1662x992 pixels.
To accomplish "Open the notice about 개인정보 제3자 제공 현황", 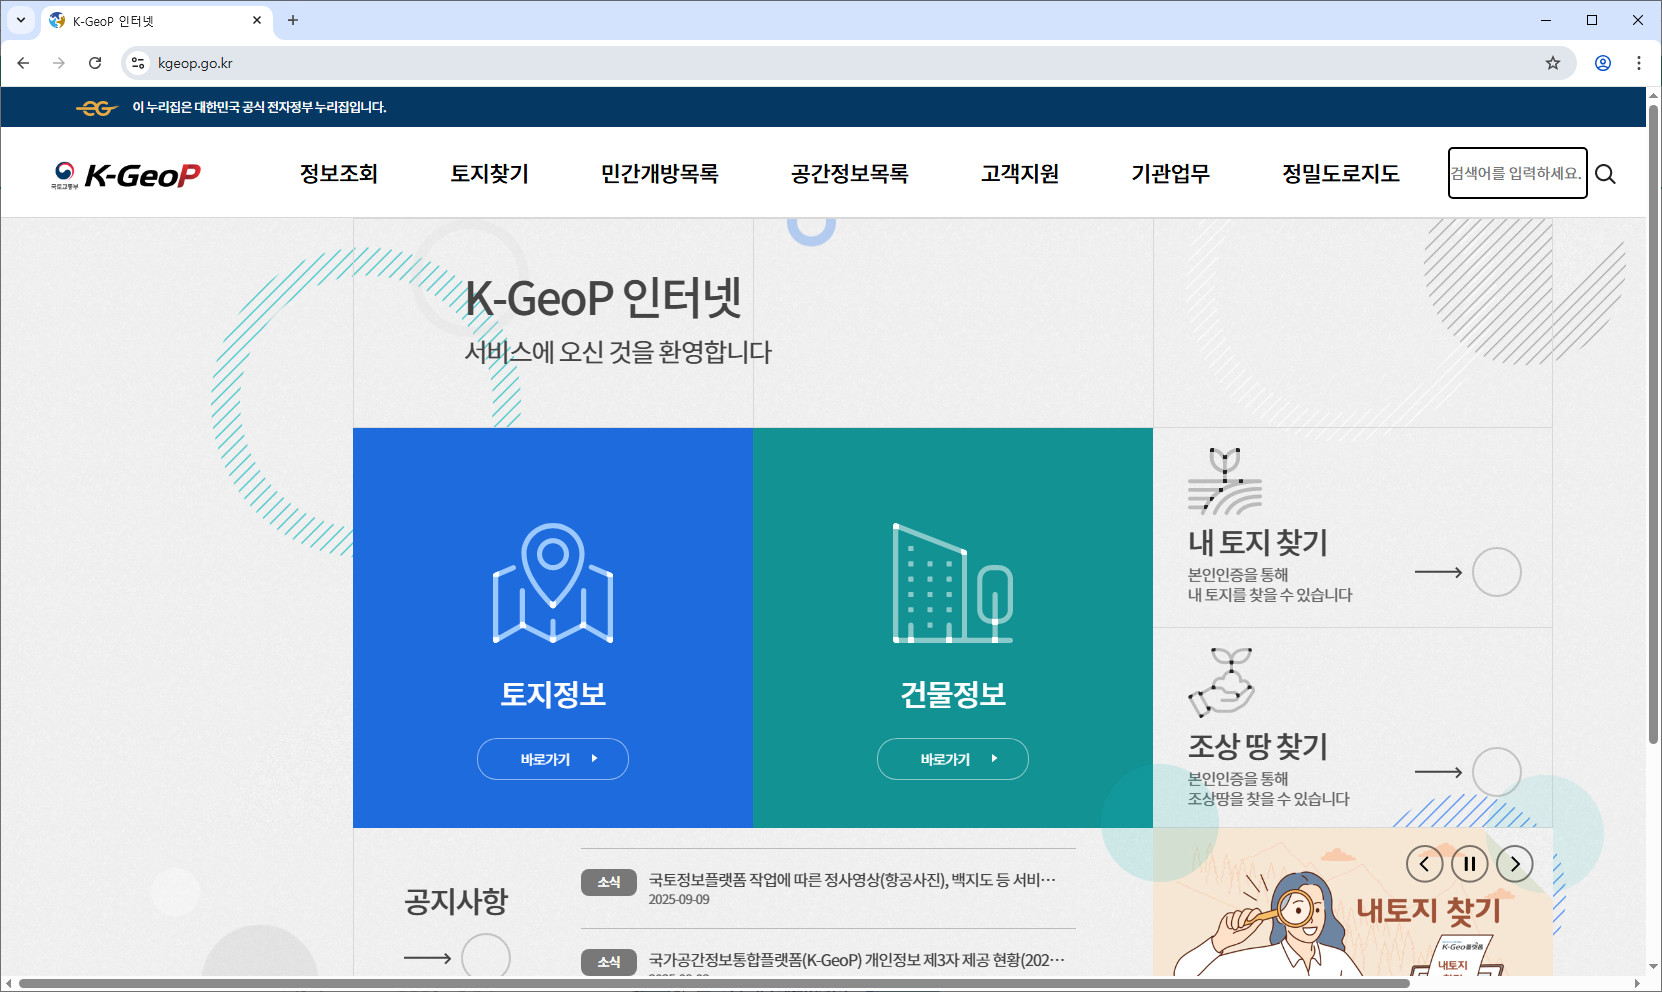I will [857, 960].
